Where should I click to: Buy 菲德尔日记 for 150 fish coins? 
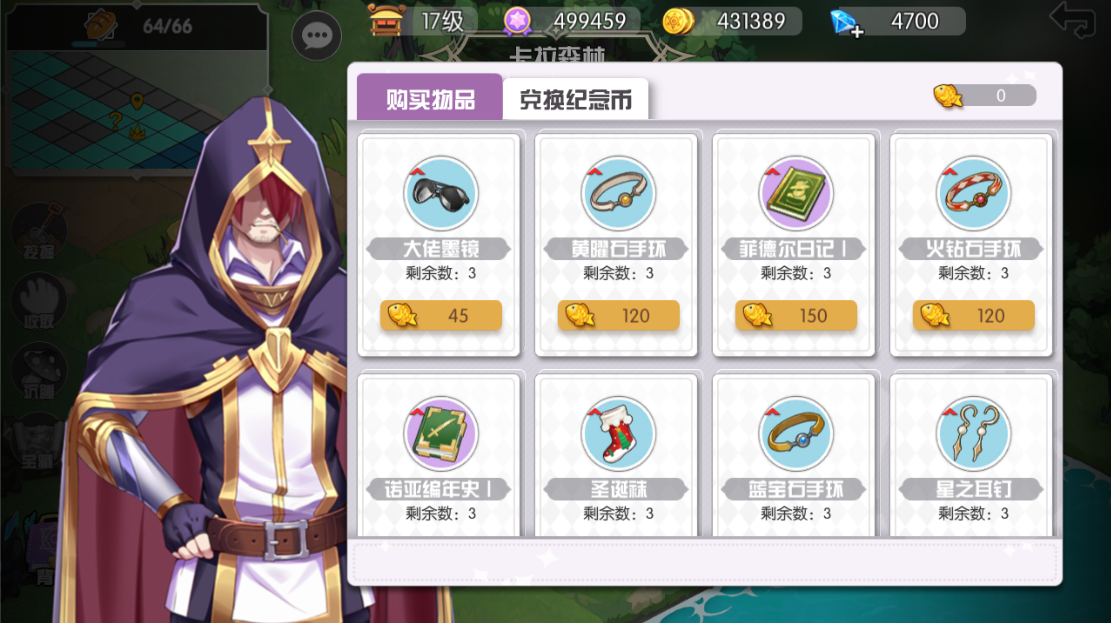point(796,315)
